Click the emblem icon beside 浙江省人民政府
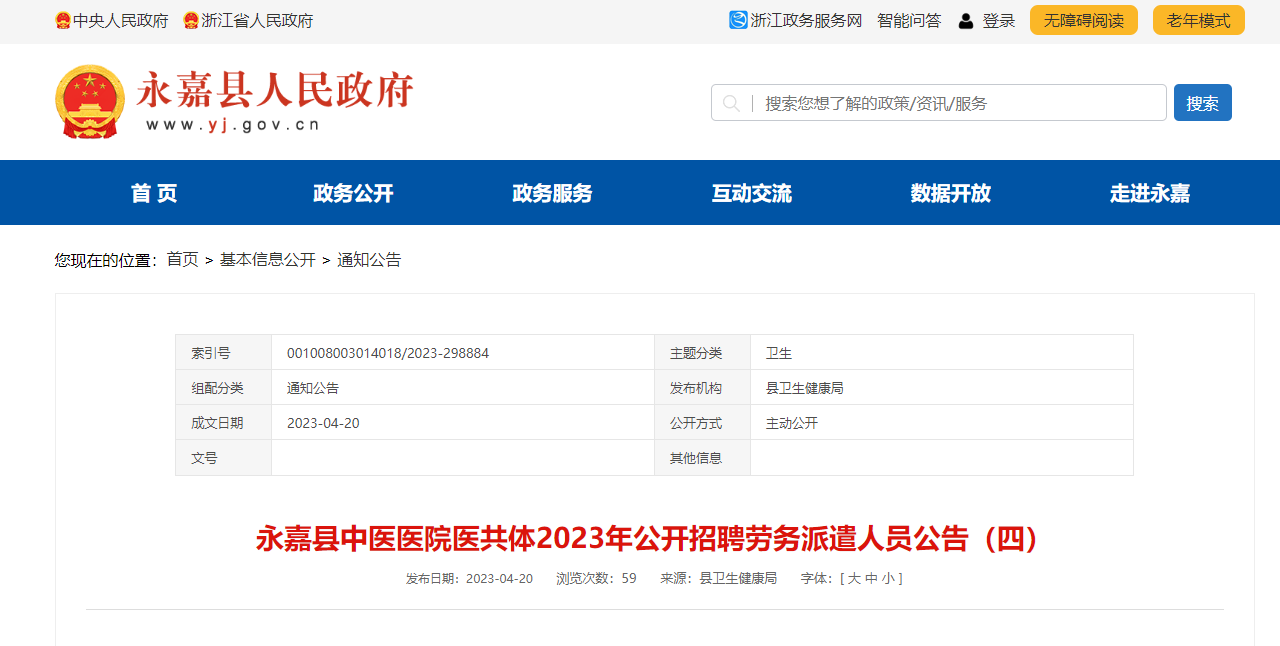 [x=191, y=21]
